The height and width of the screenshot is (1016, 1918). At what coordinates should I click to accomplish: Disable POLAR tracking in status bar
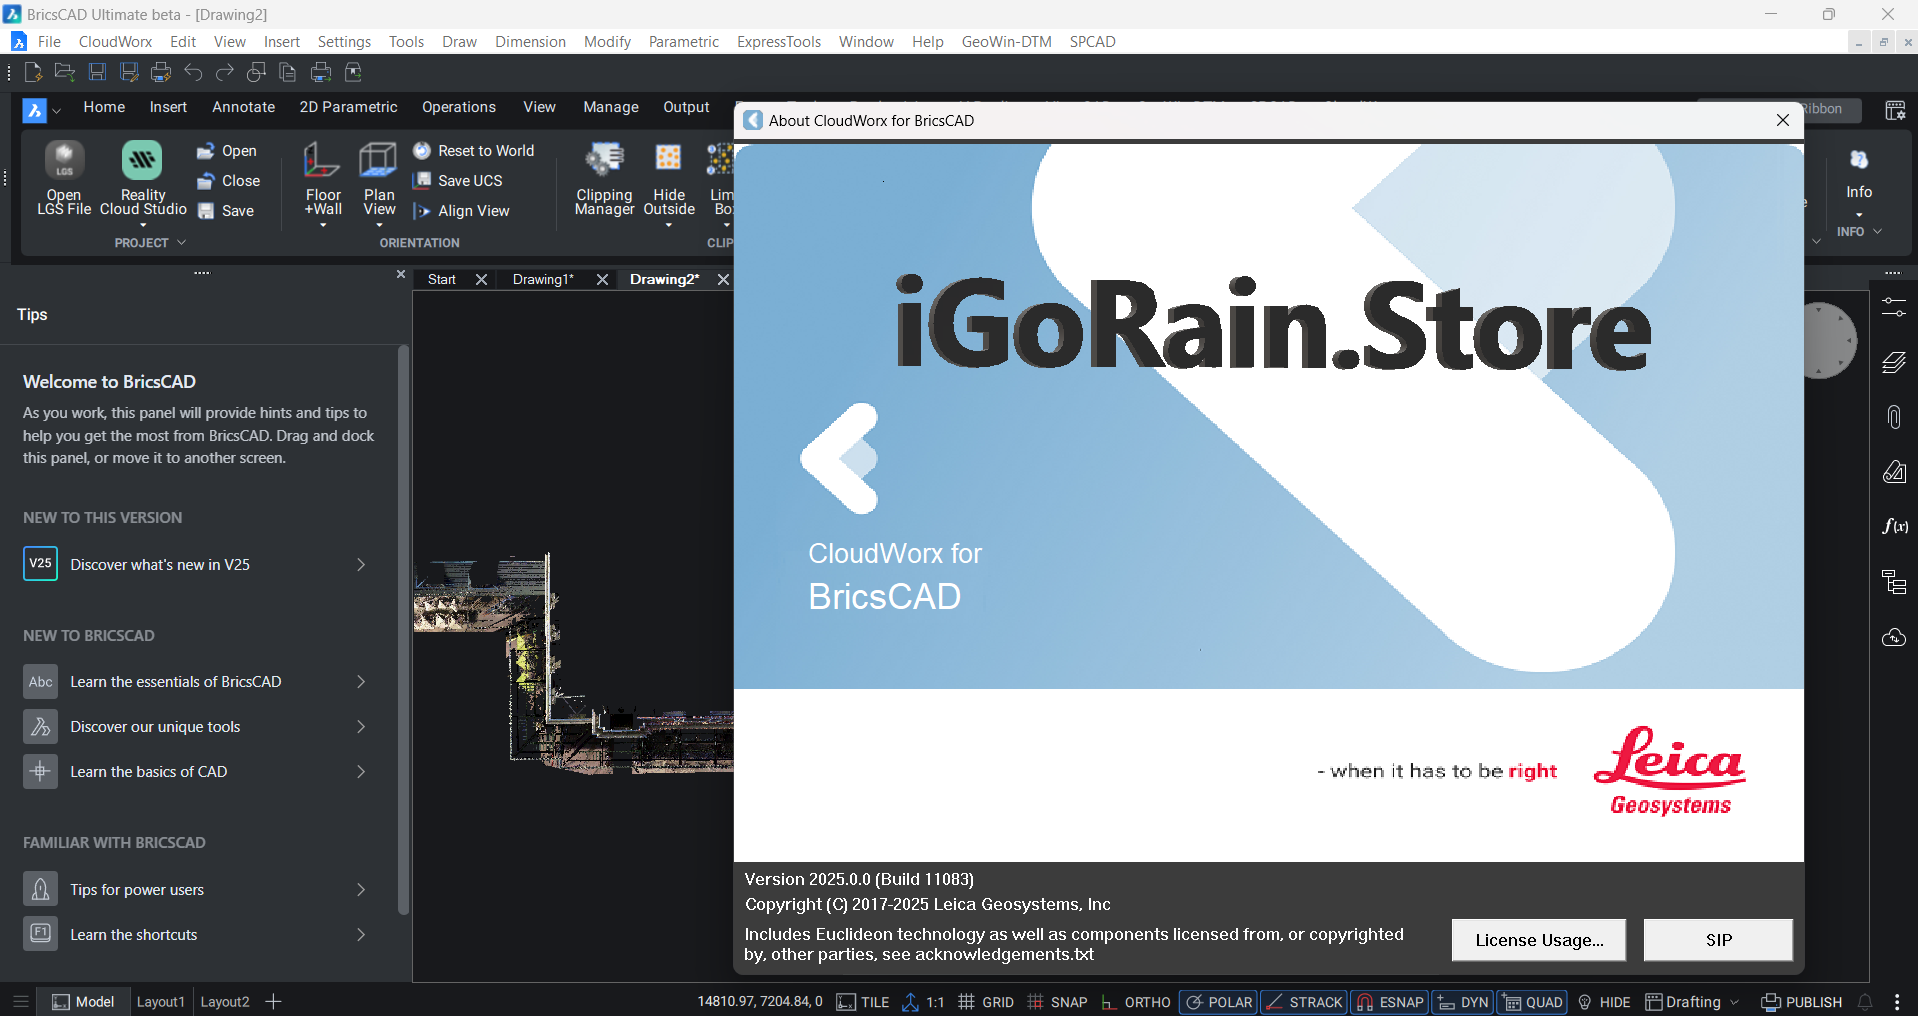tap(1218, 1002)
